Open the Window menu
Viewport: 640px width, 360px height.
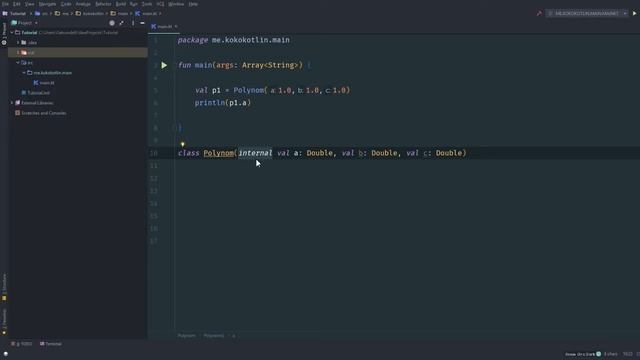tap(176, 4)
